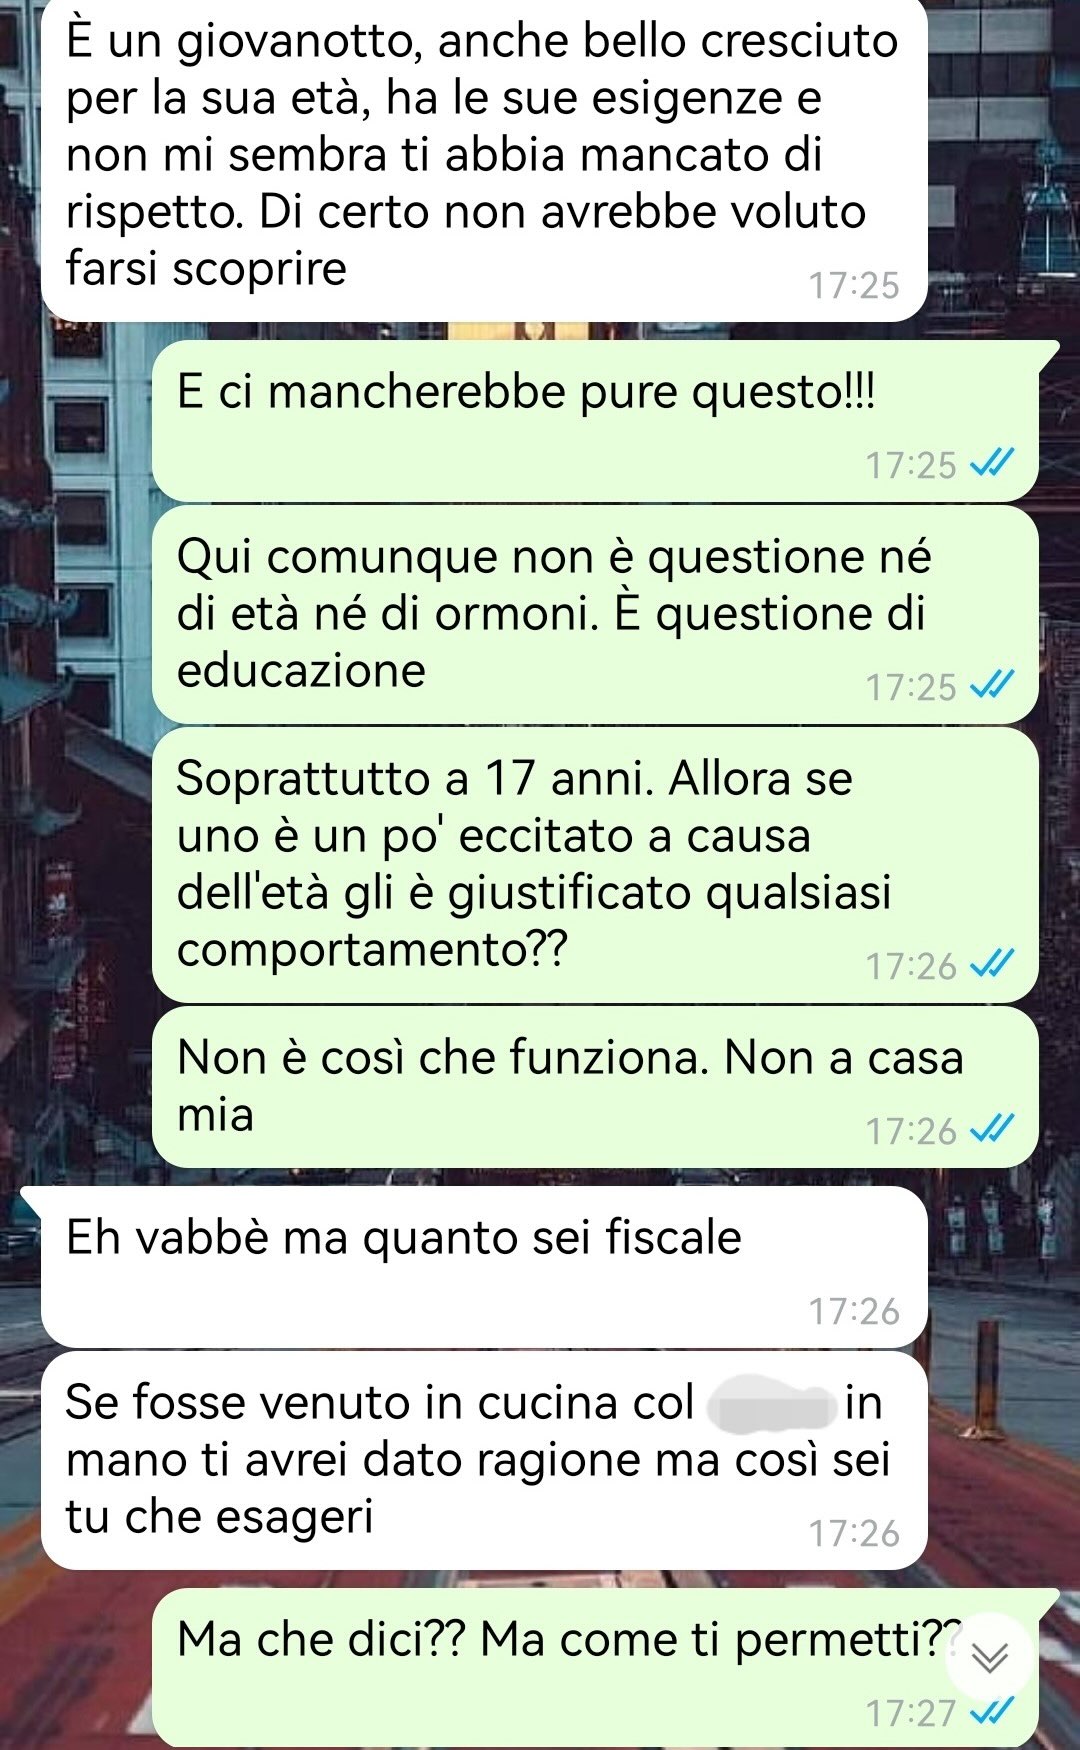
Task: Select the 'È un giovanotto' received message
Action: (x=484, y=158)
